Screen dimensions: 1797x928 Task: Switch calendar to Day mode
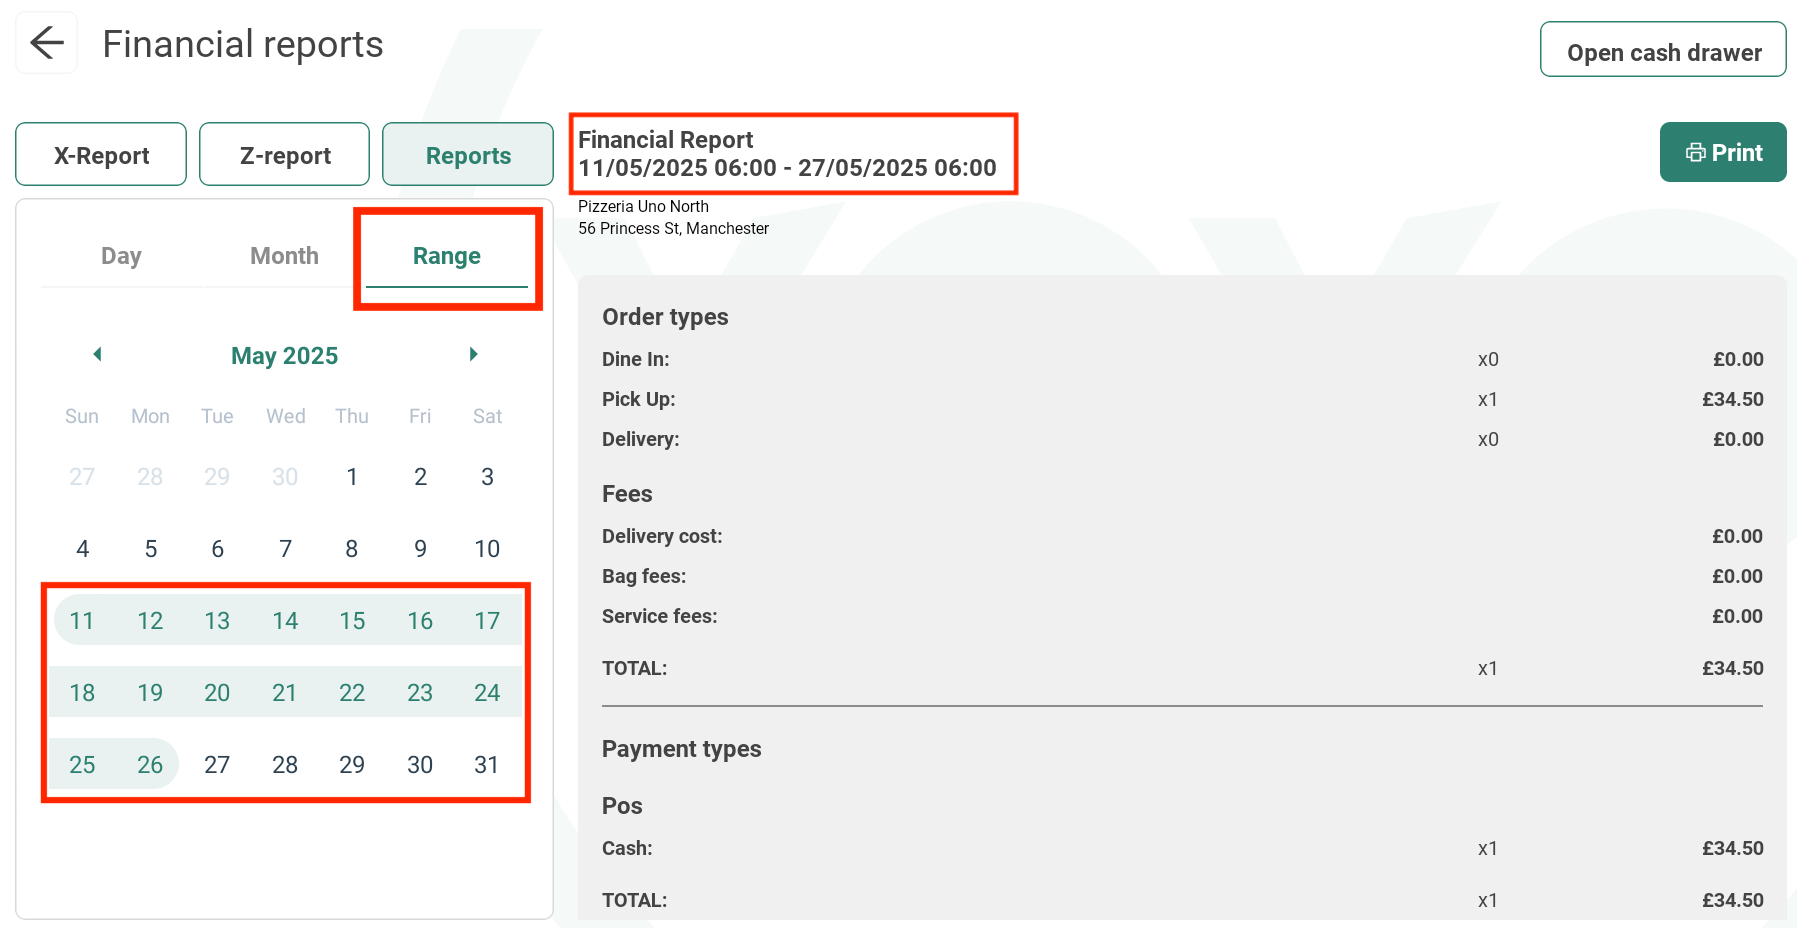coord(121,256)
